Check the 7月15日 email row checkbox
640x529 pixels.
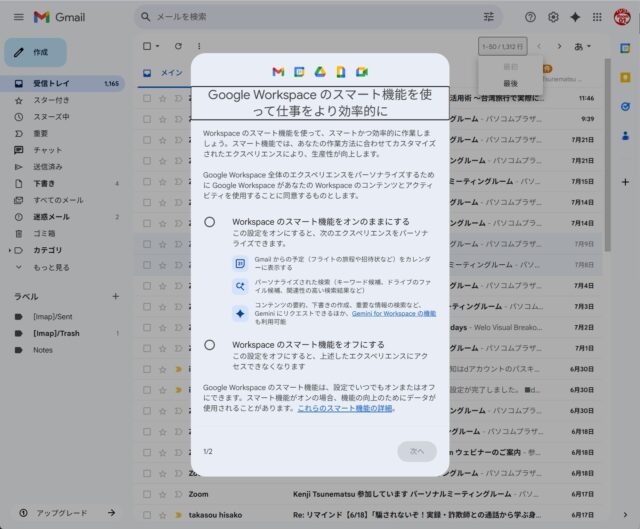click(x=147, y=182)
